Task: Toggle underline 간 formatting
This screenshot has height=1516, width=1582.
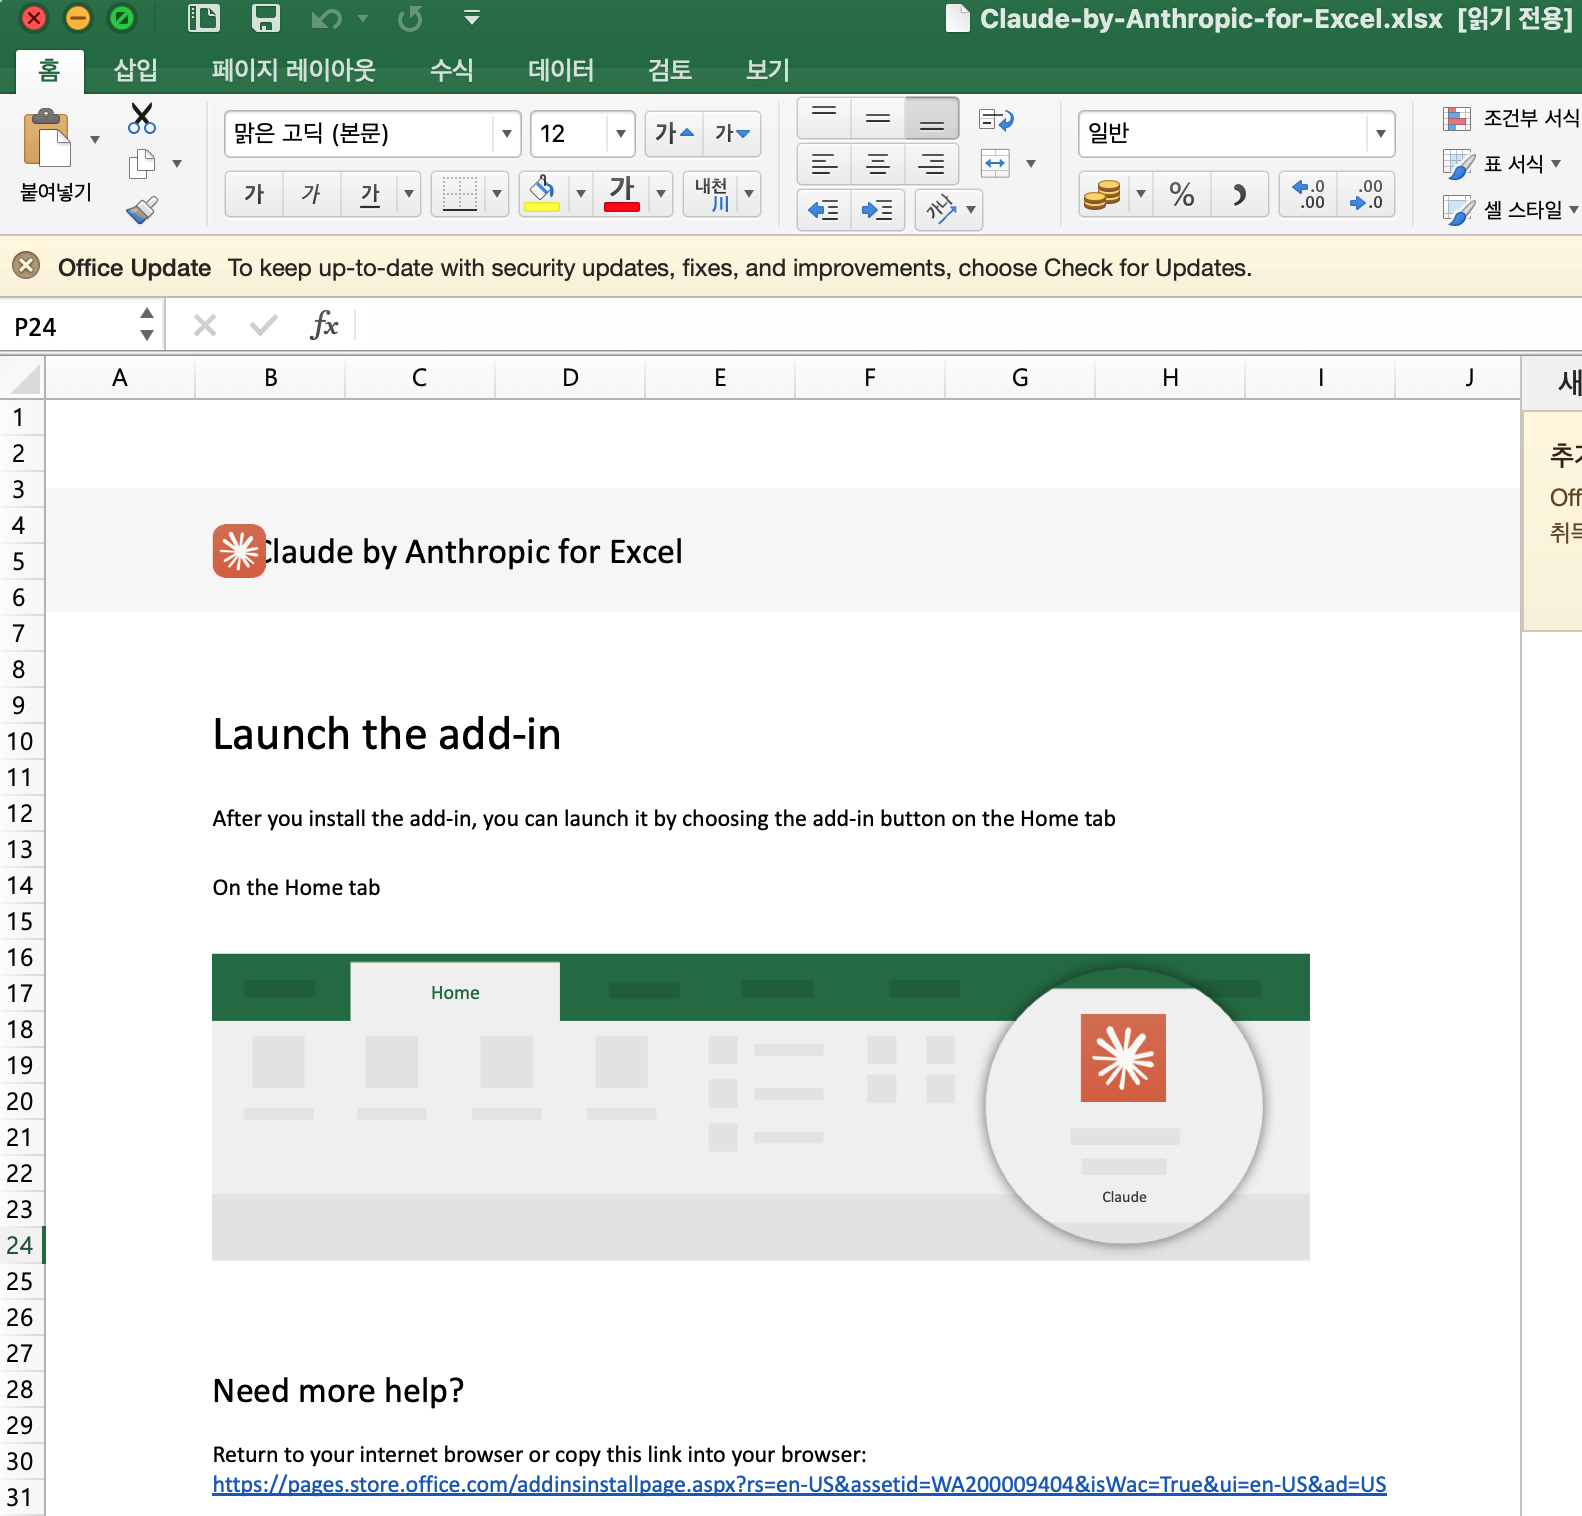Action: [x=370, y=193]
